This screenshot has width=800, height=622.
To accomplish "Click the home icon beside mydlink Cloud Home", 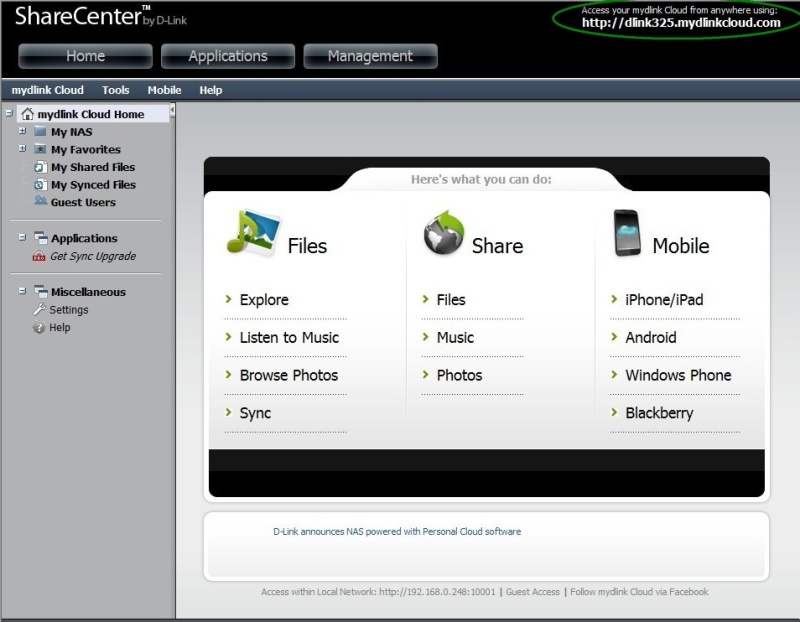I will pyautogui.click(x=28, y=114).
